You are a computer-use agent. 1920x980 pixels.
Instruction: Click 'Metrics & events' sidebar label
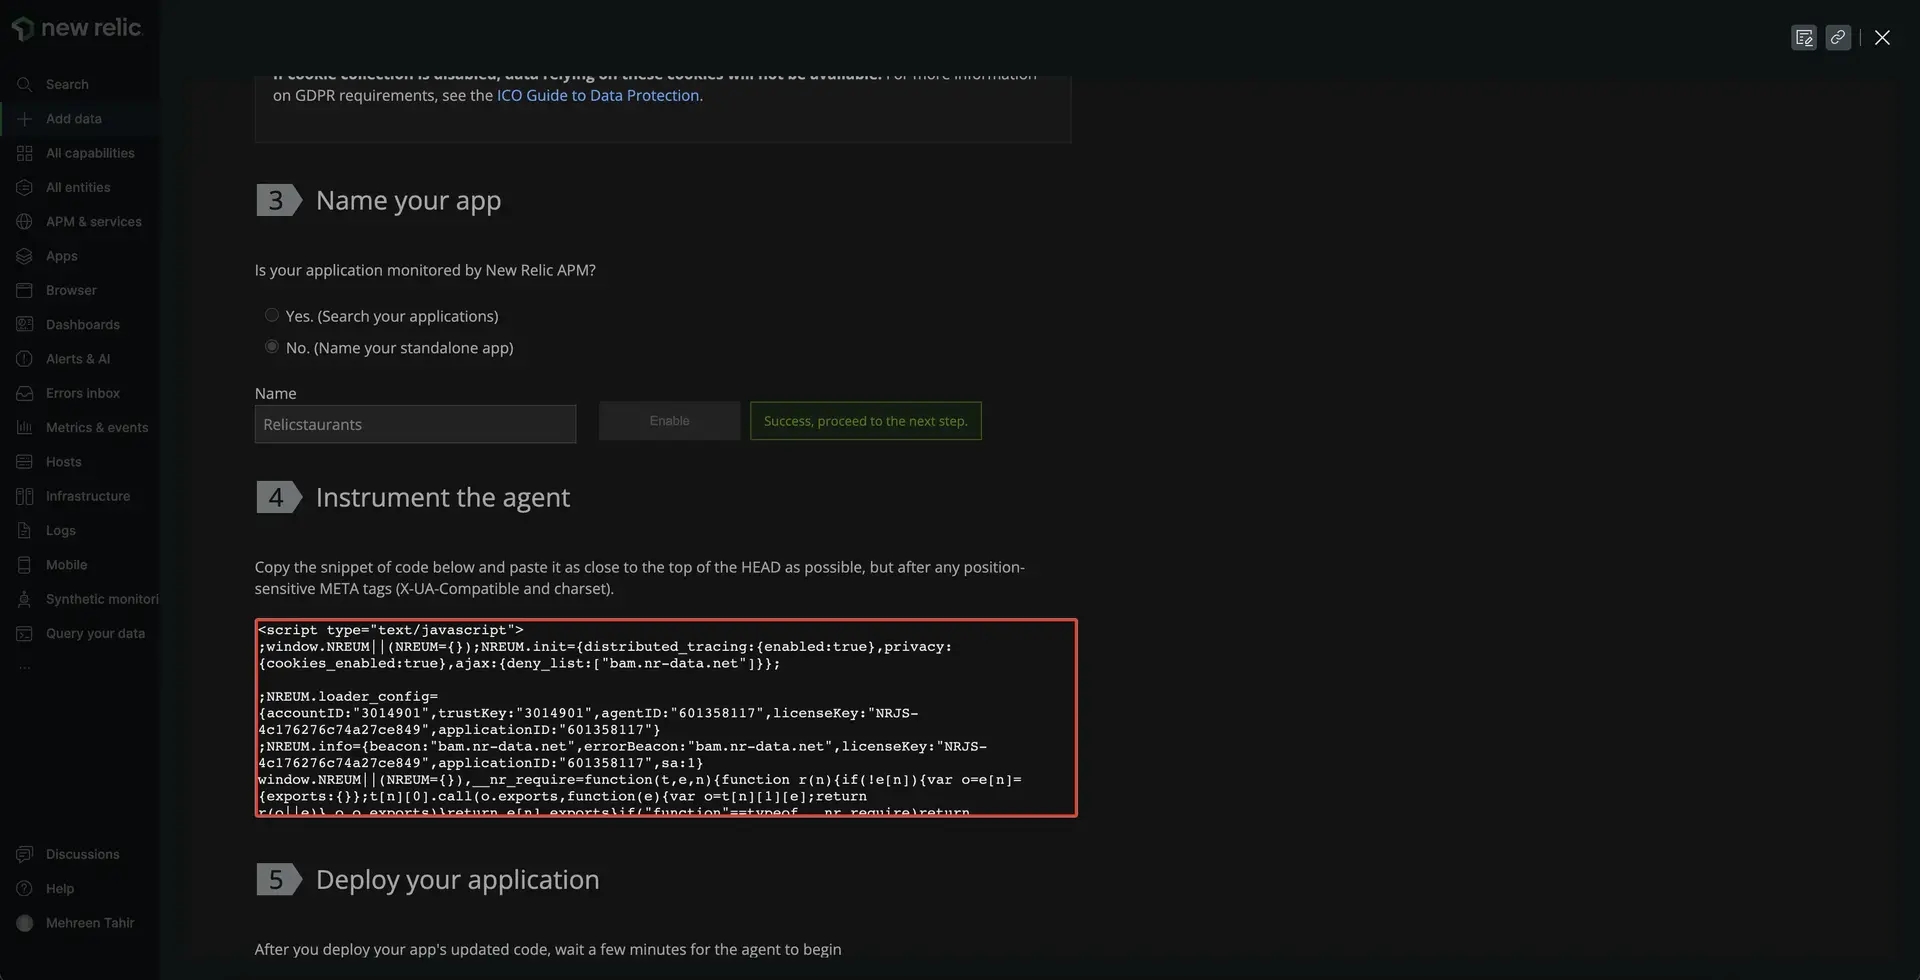click(97, 428)
